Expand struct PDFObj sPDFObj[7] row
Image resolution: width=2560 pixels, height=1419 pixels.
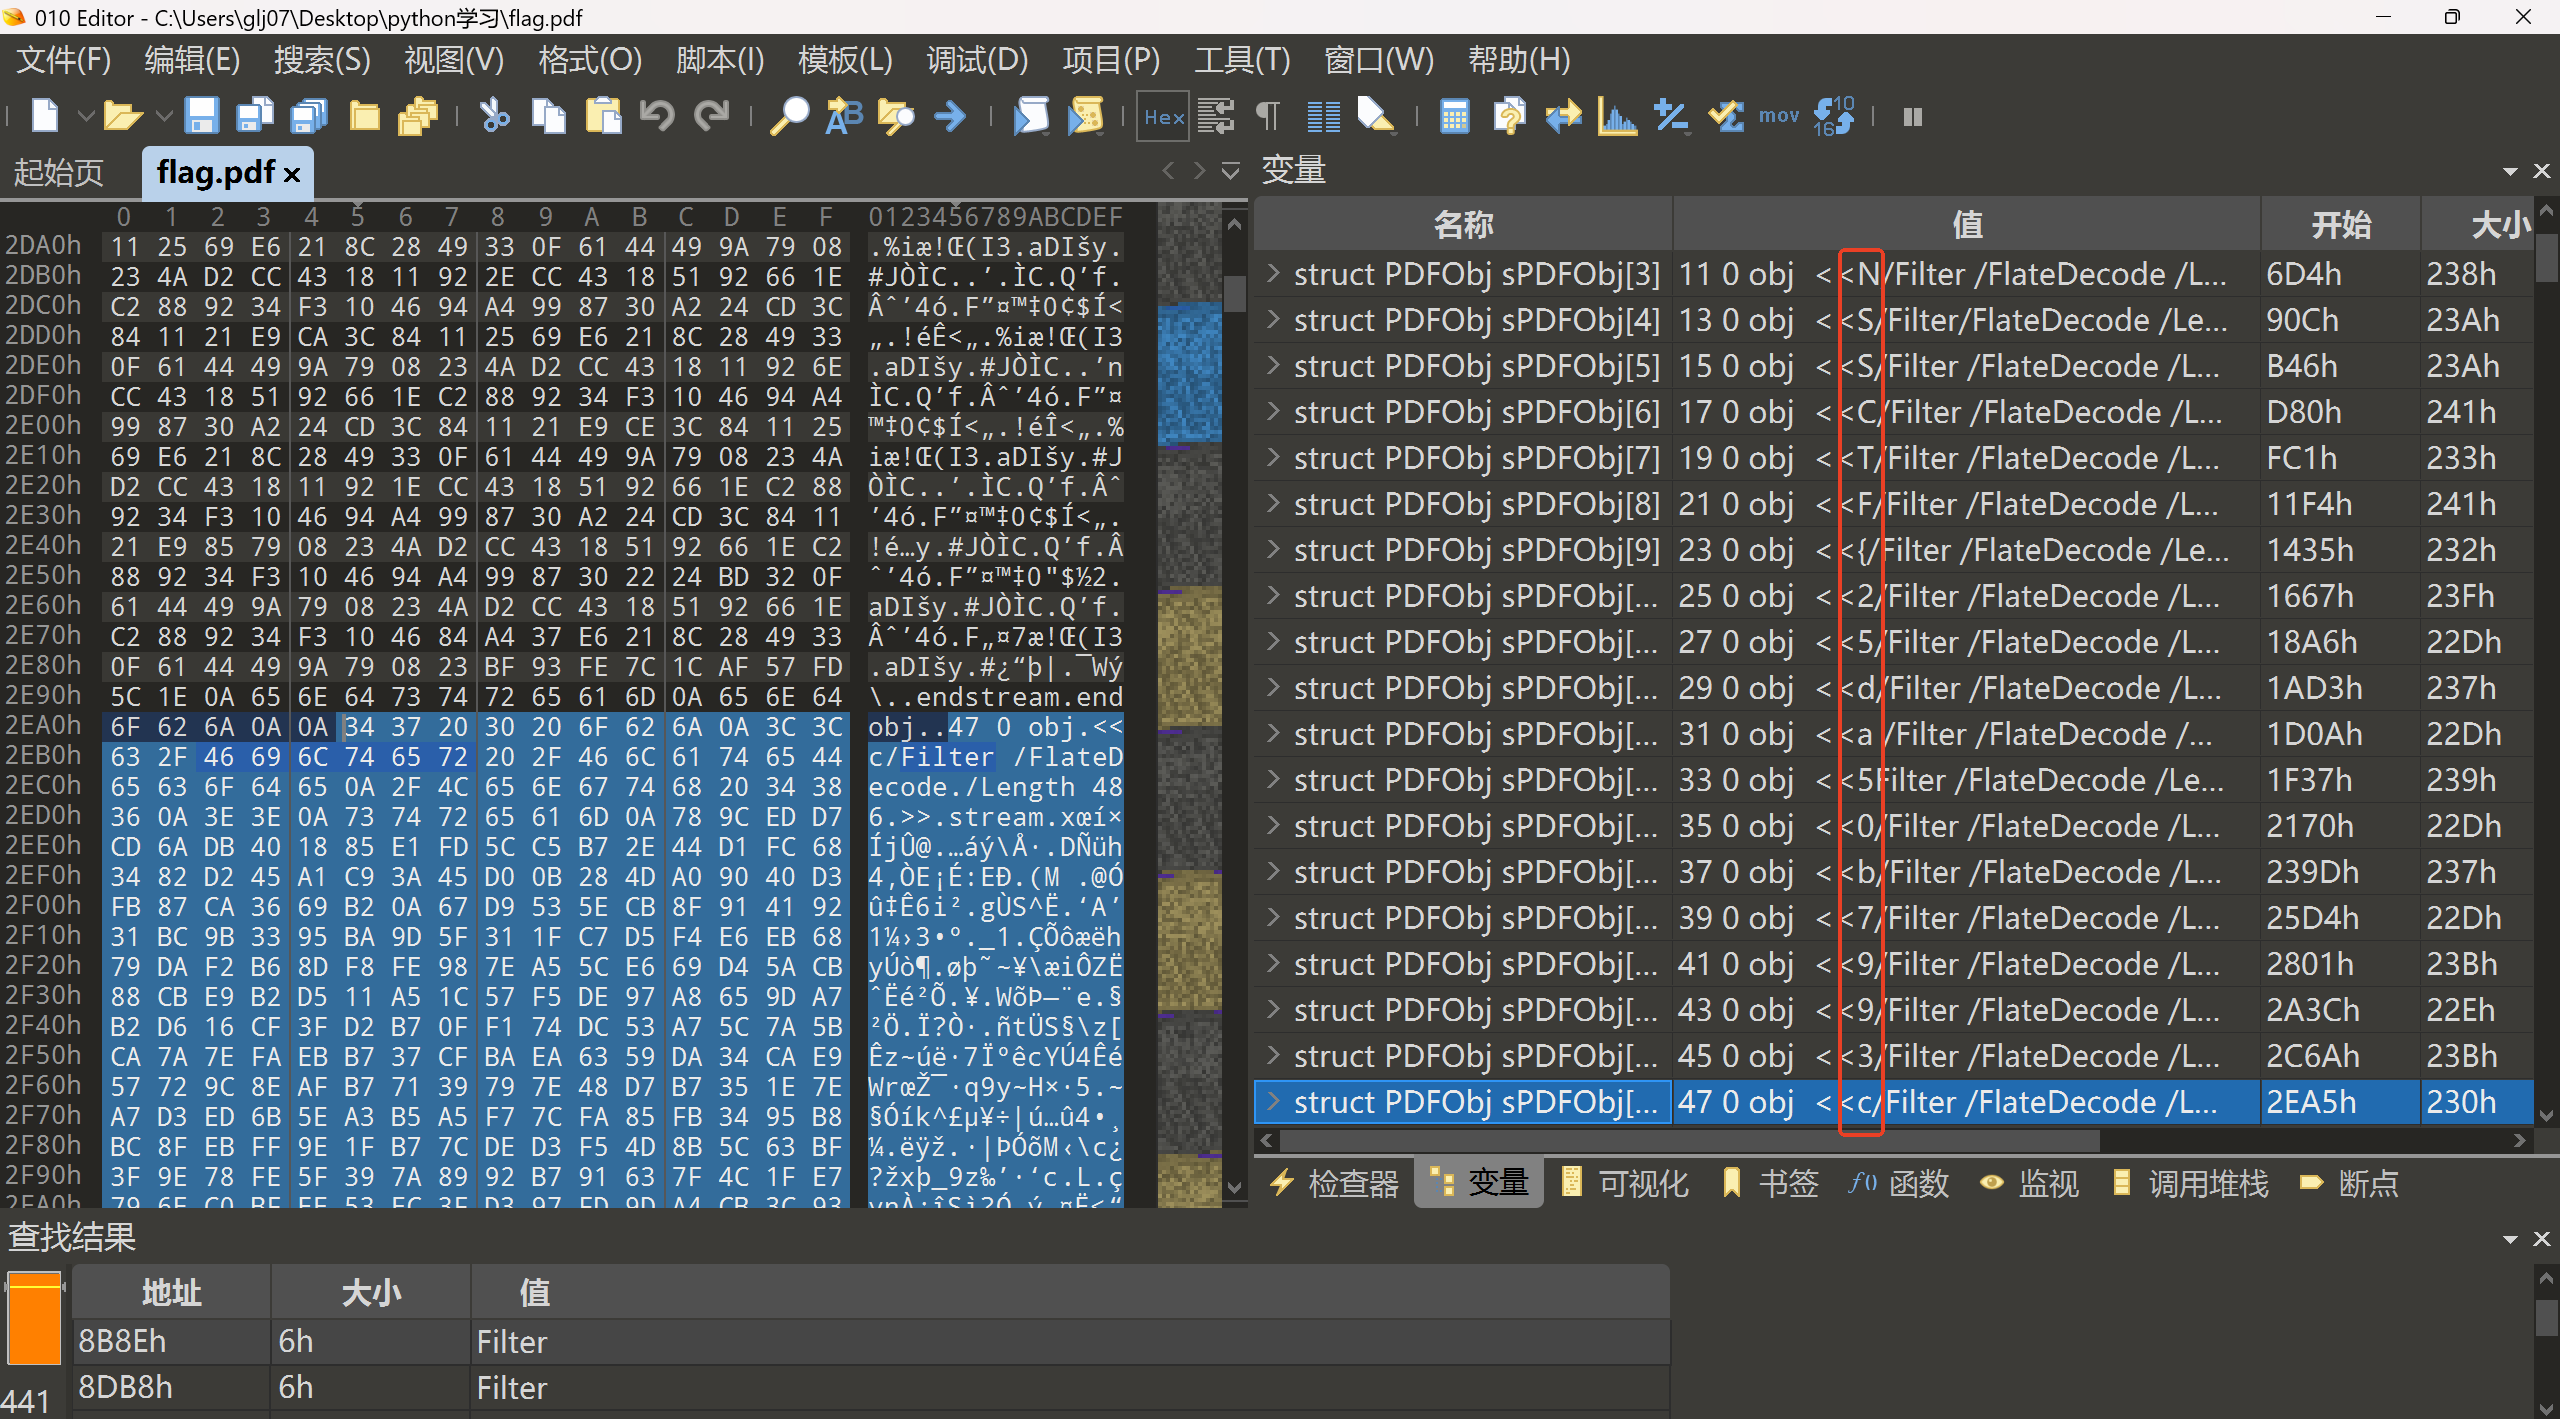click(1273, 457)
